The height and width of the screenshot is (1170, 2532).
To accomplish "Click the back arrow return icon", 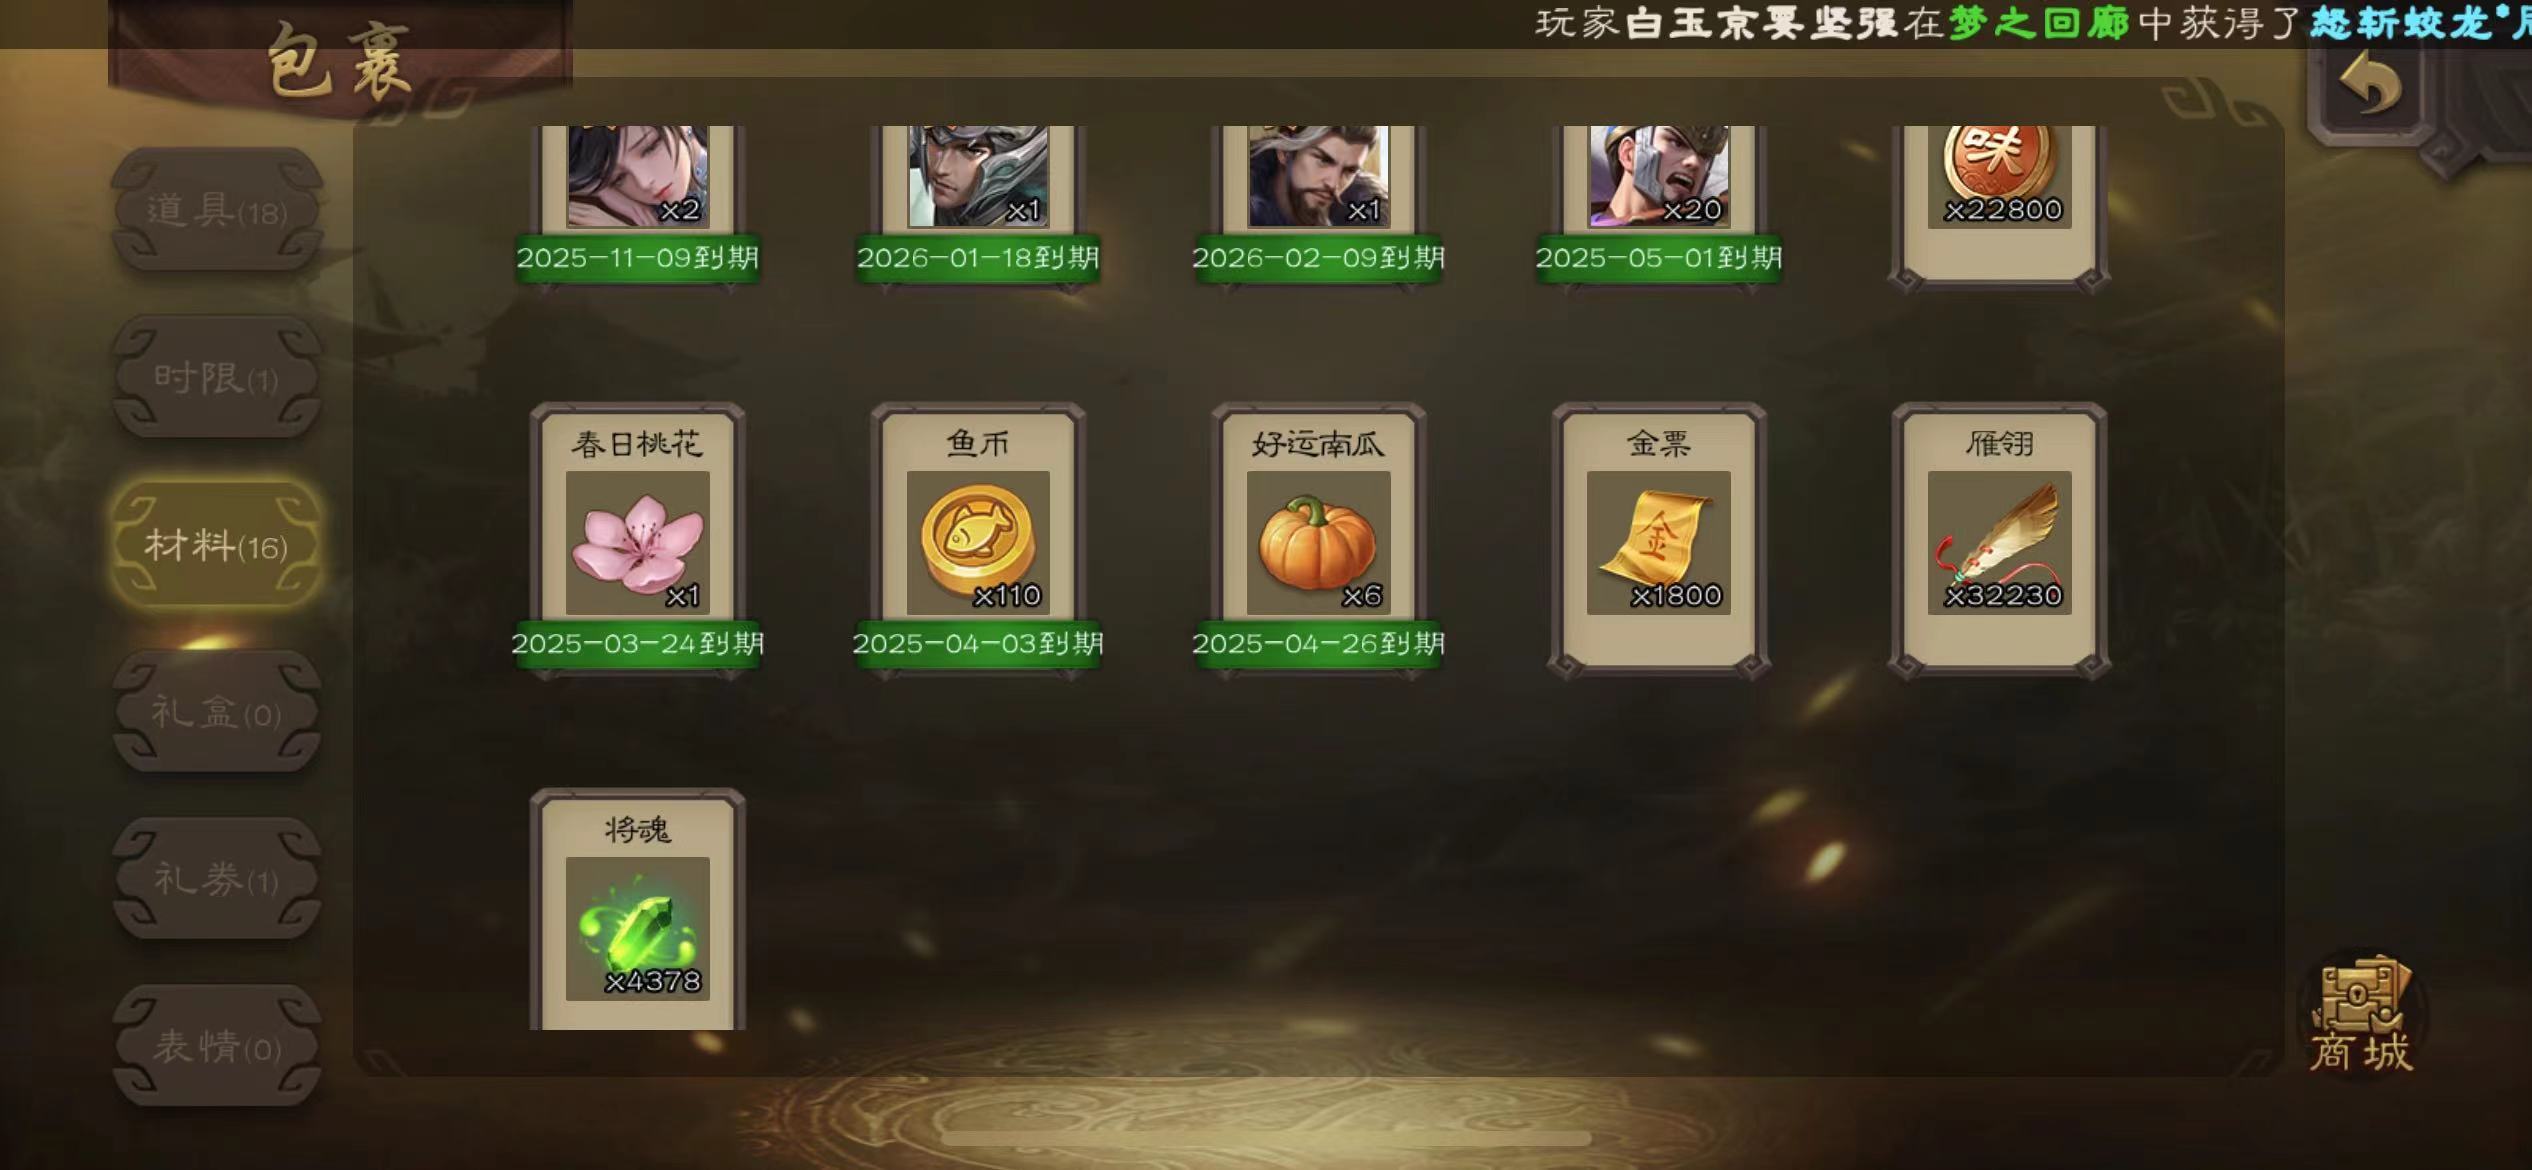I will point(2371,85).
